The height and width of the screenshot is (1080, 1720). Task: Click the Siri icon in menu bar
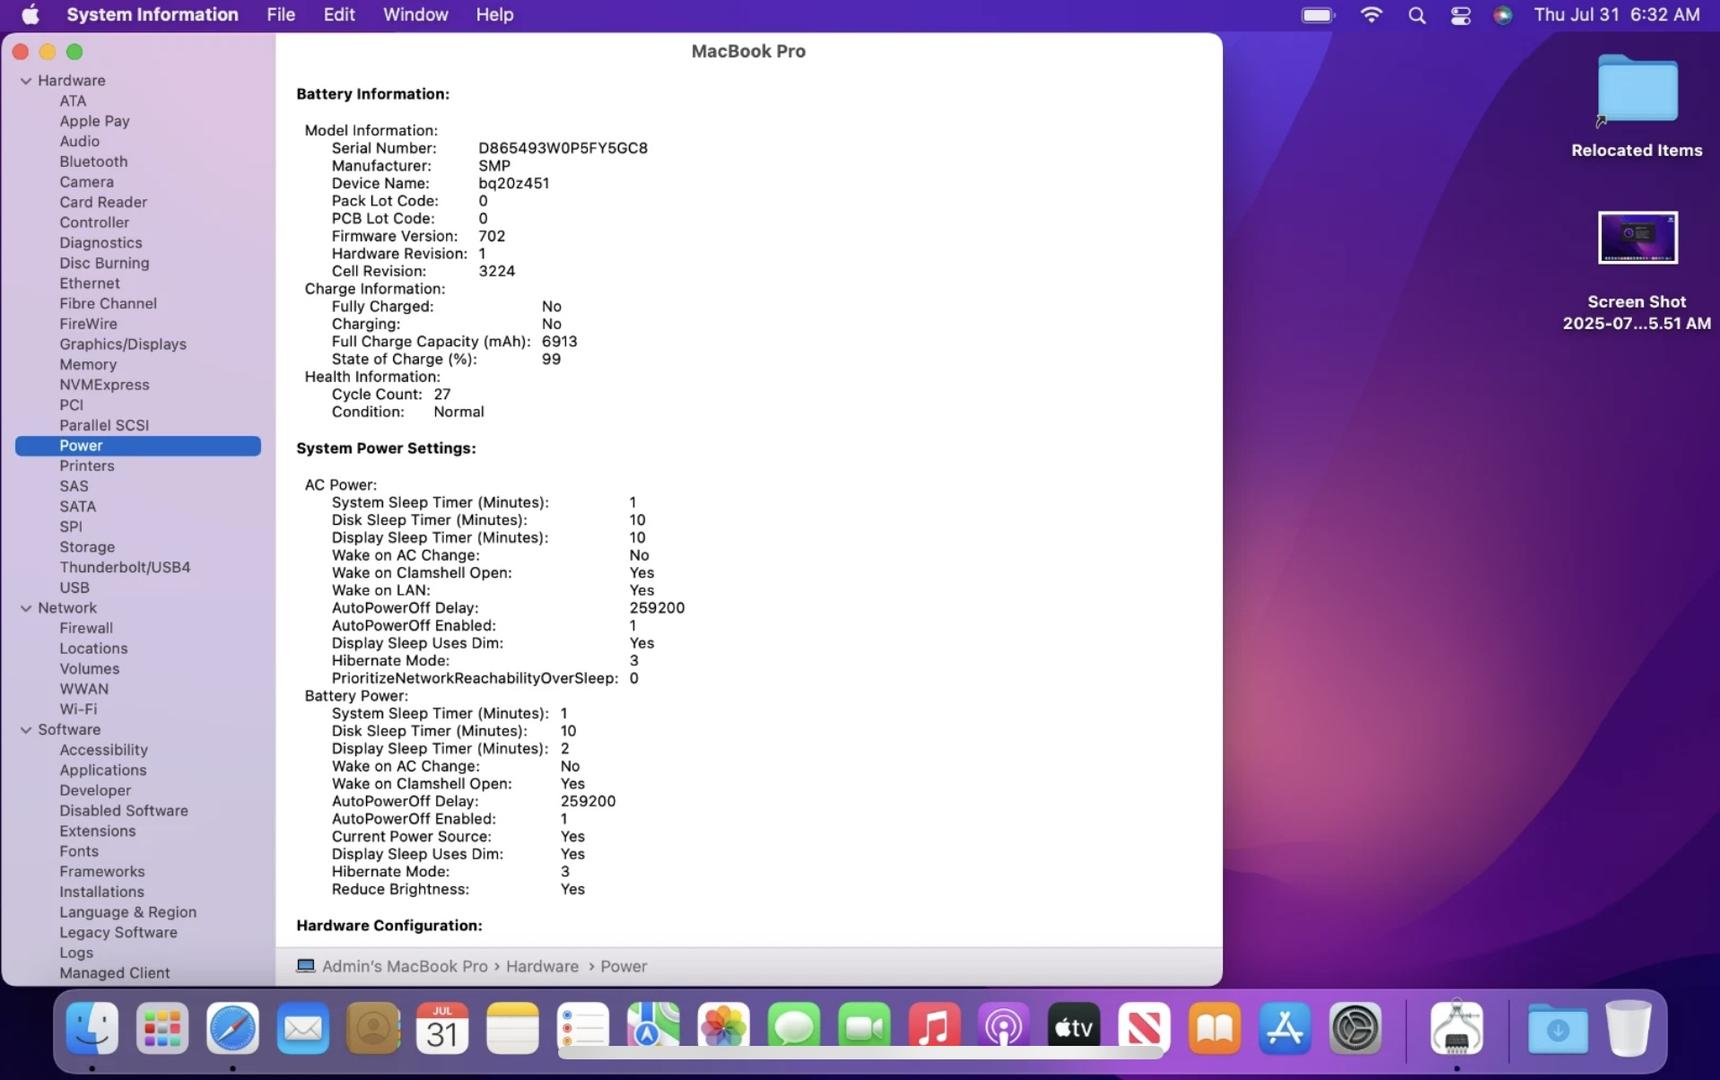tap(1502, 15)
